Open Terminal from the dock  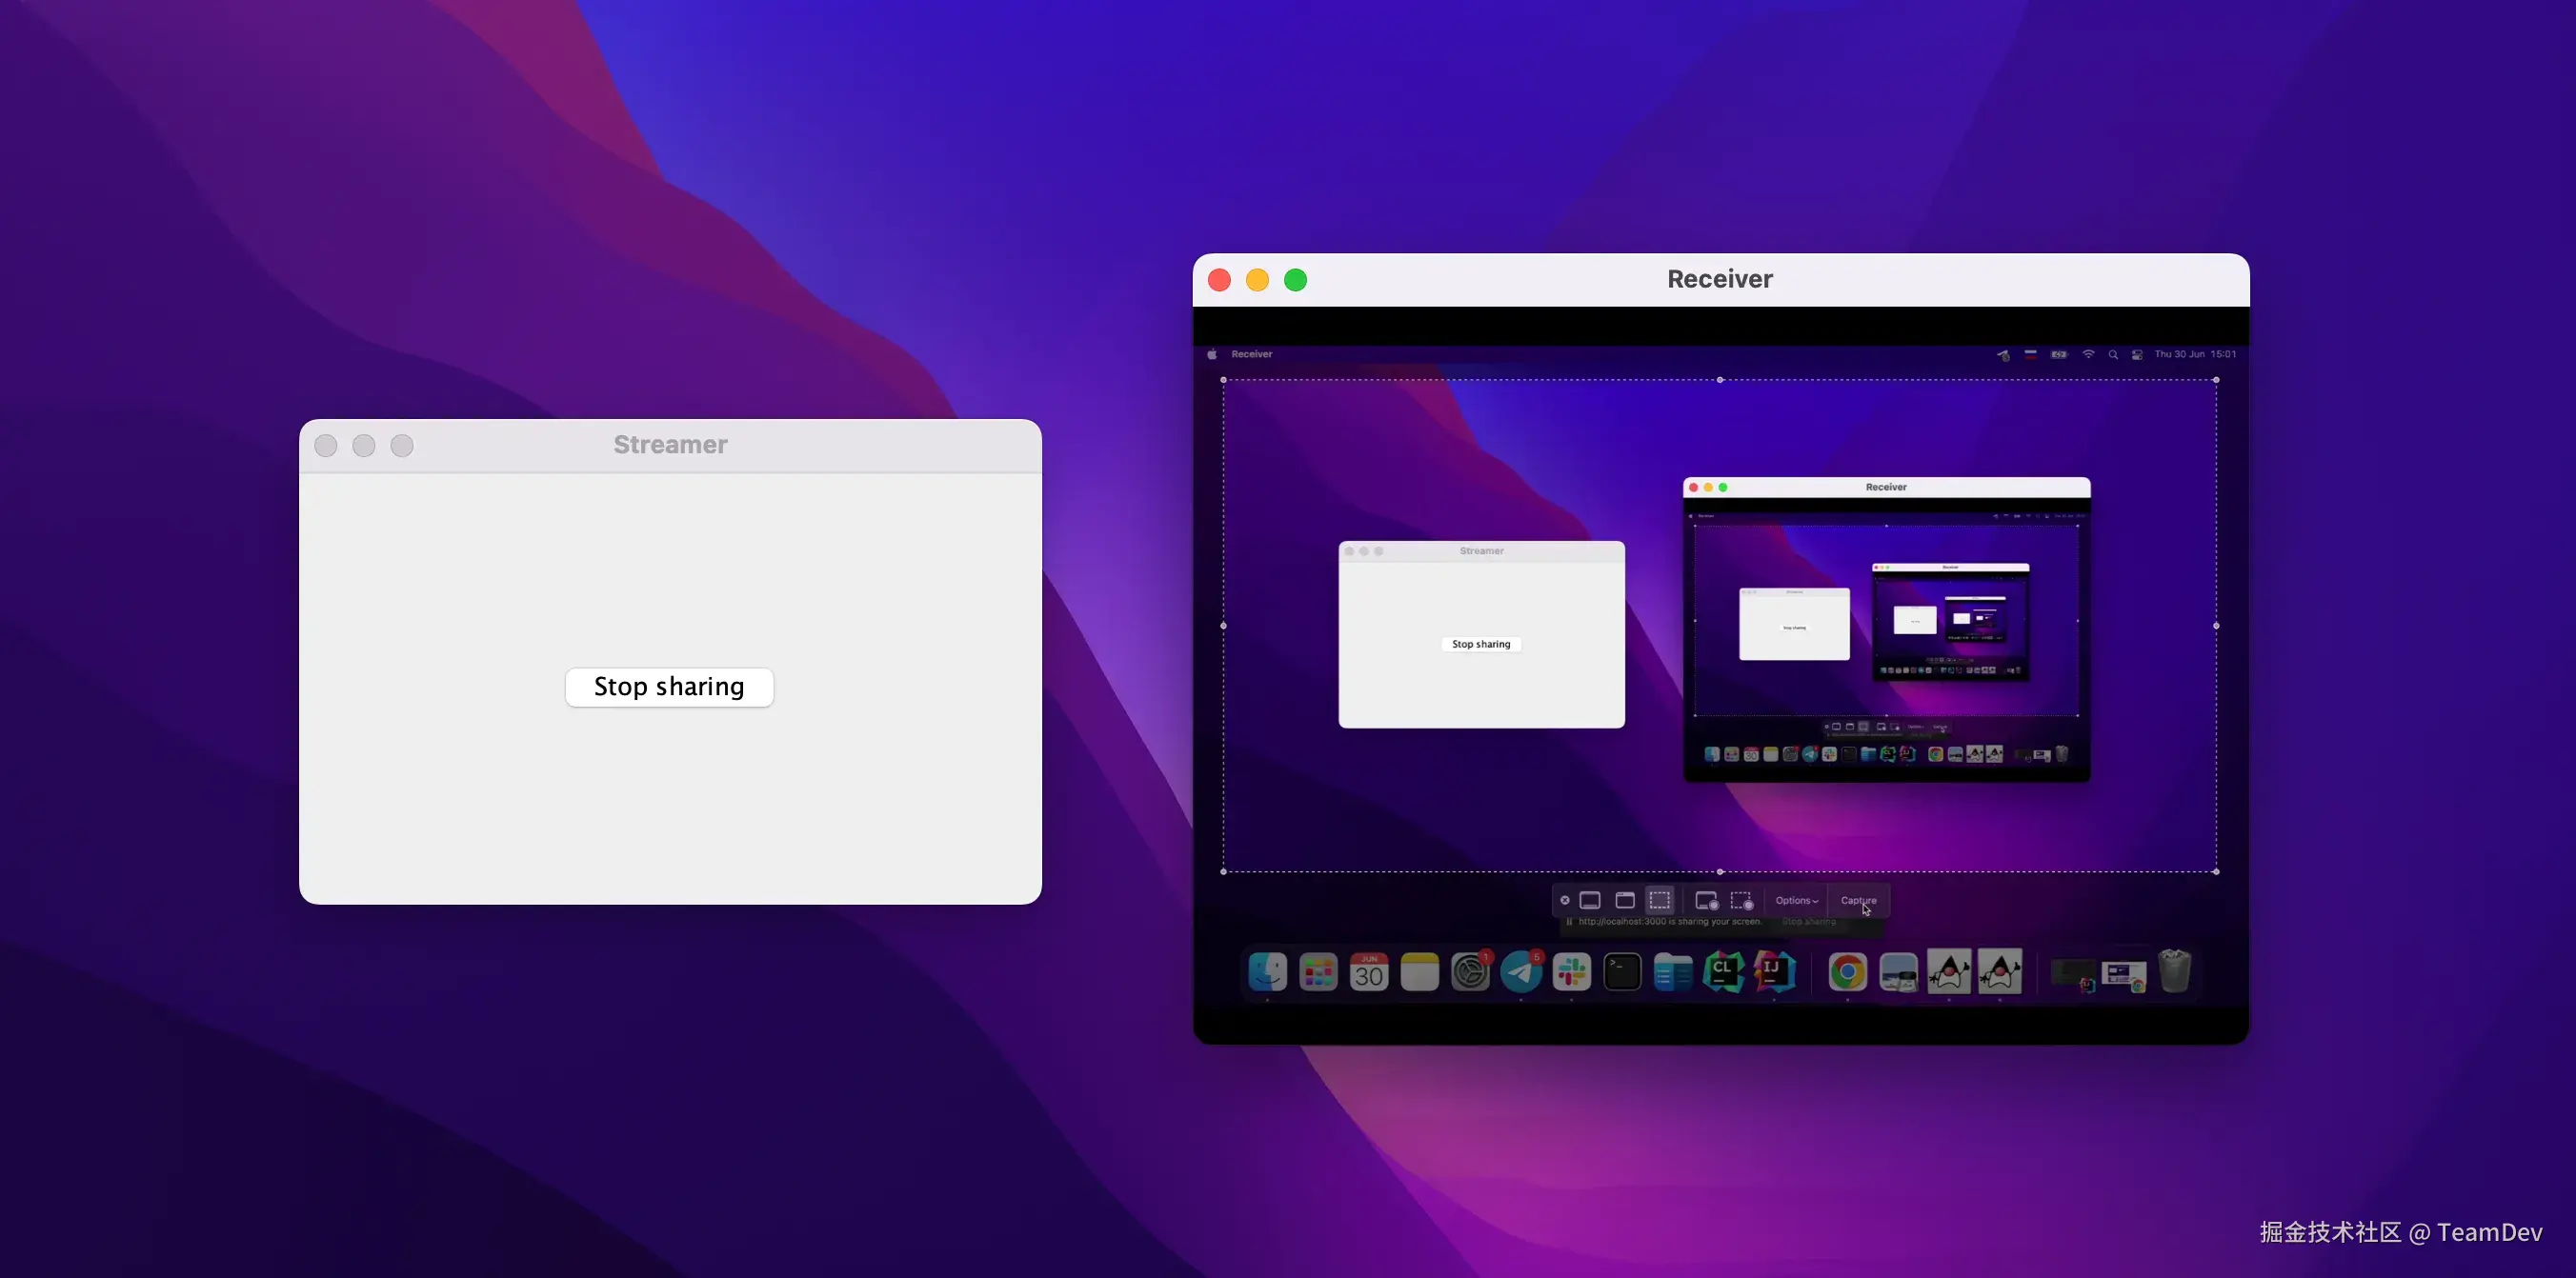tap(1622, 972)
